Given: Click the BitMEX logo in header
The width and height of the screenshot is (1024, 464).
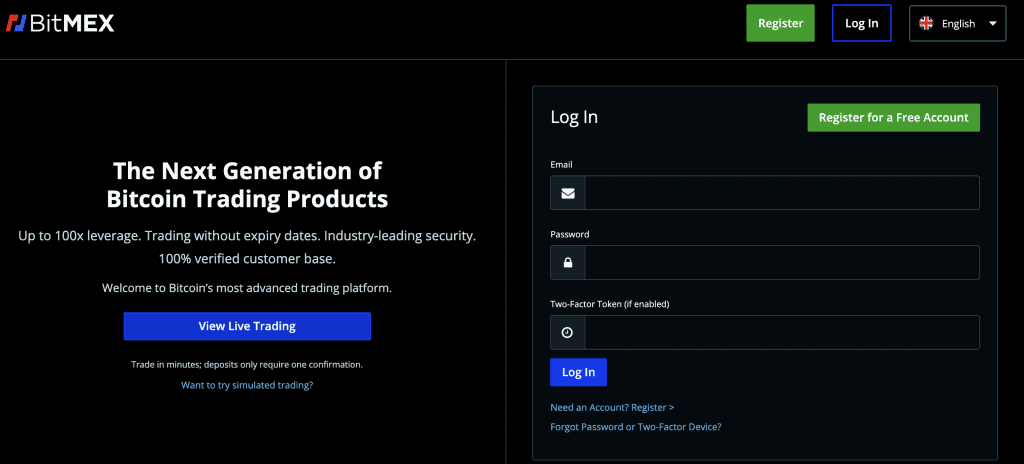Looking at the screenshot, I should click(x=60, y=24).
